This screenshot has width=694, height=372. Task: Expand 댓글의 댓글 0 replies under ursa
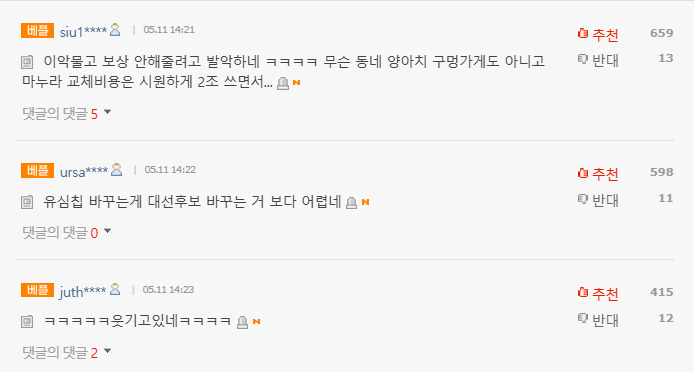[x=67, y=232]
